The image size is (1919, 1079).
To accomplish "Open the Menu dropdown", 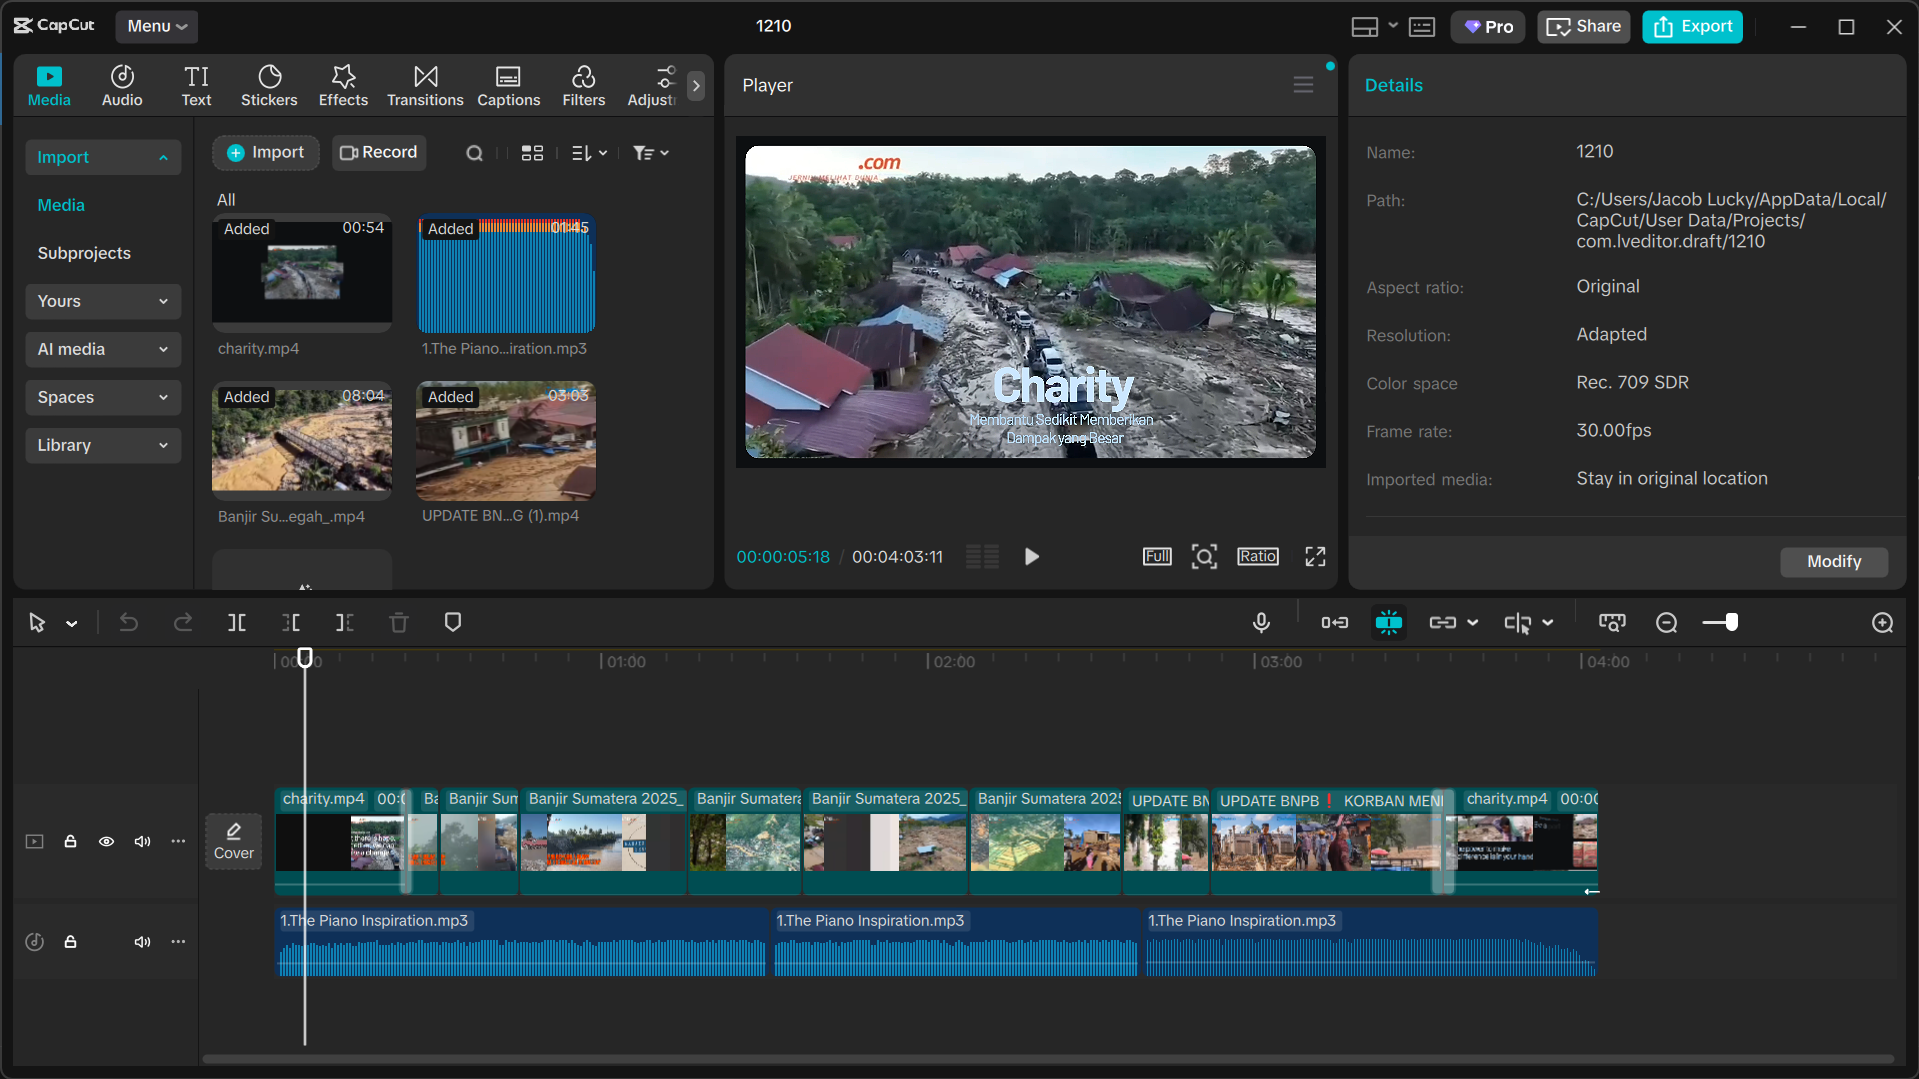I will [157, 27].
